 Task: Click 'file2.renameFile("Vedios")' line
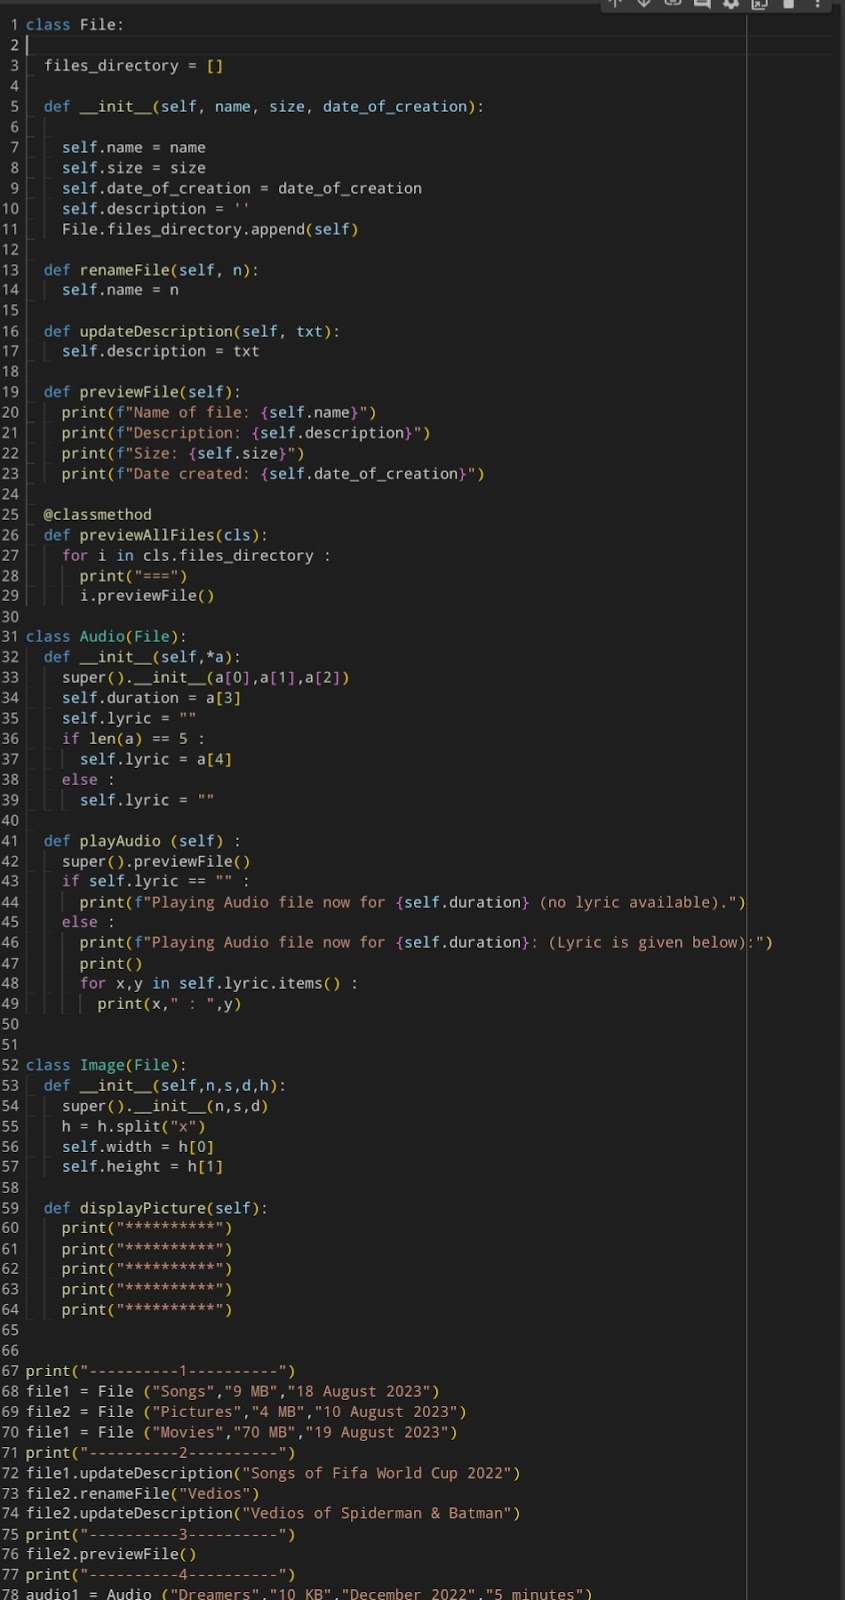click(x=143, y=1493)
